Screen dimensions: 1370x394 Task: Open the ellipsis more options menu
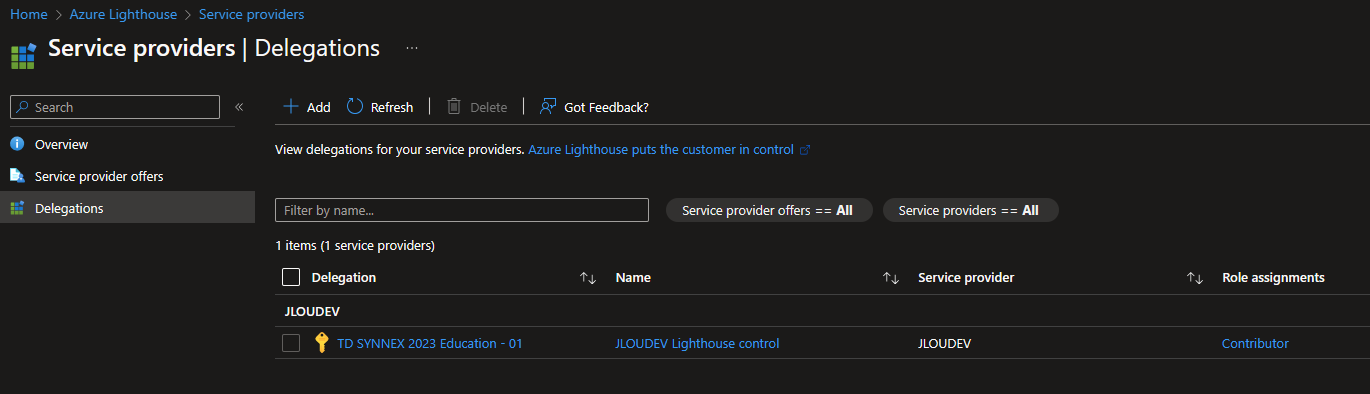point(412,48)
